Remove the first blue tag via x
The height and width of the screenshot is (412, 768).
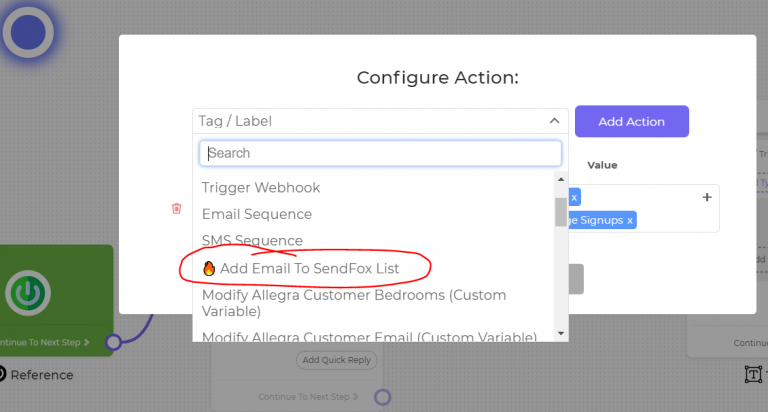[574, 198]
